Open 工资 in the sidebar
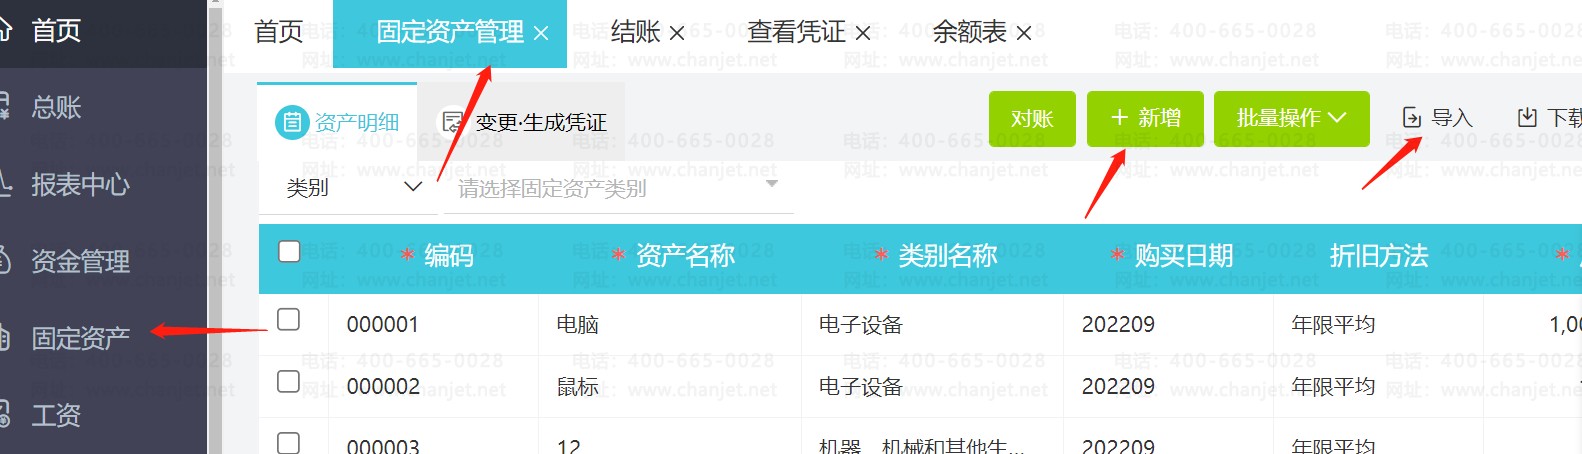The image size is (1582, 454). (56, 415)
